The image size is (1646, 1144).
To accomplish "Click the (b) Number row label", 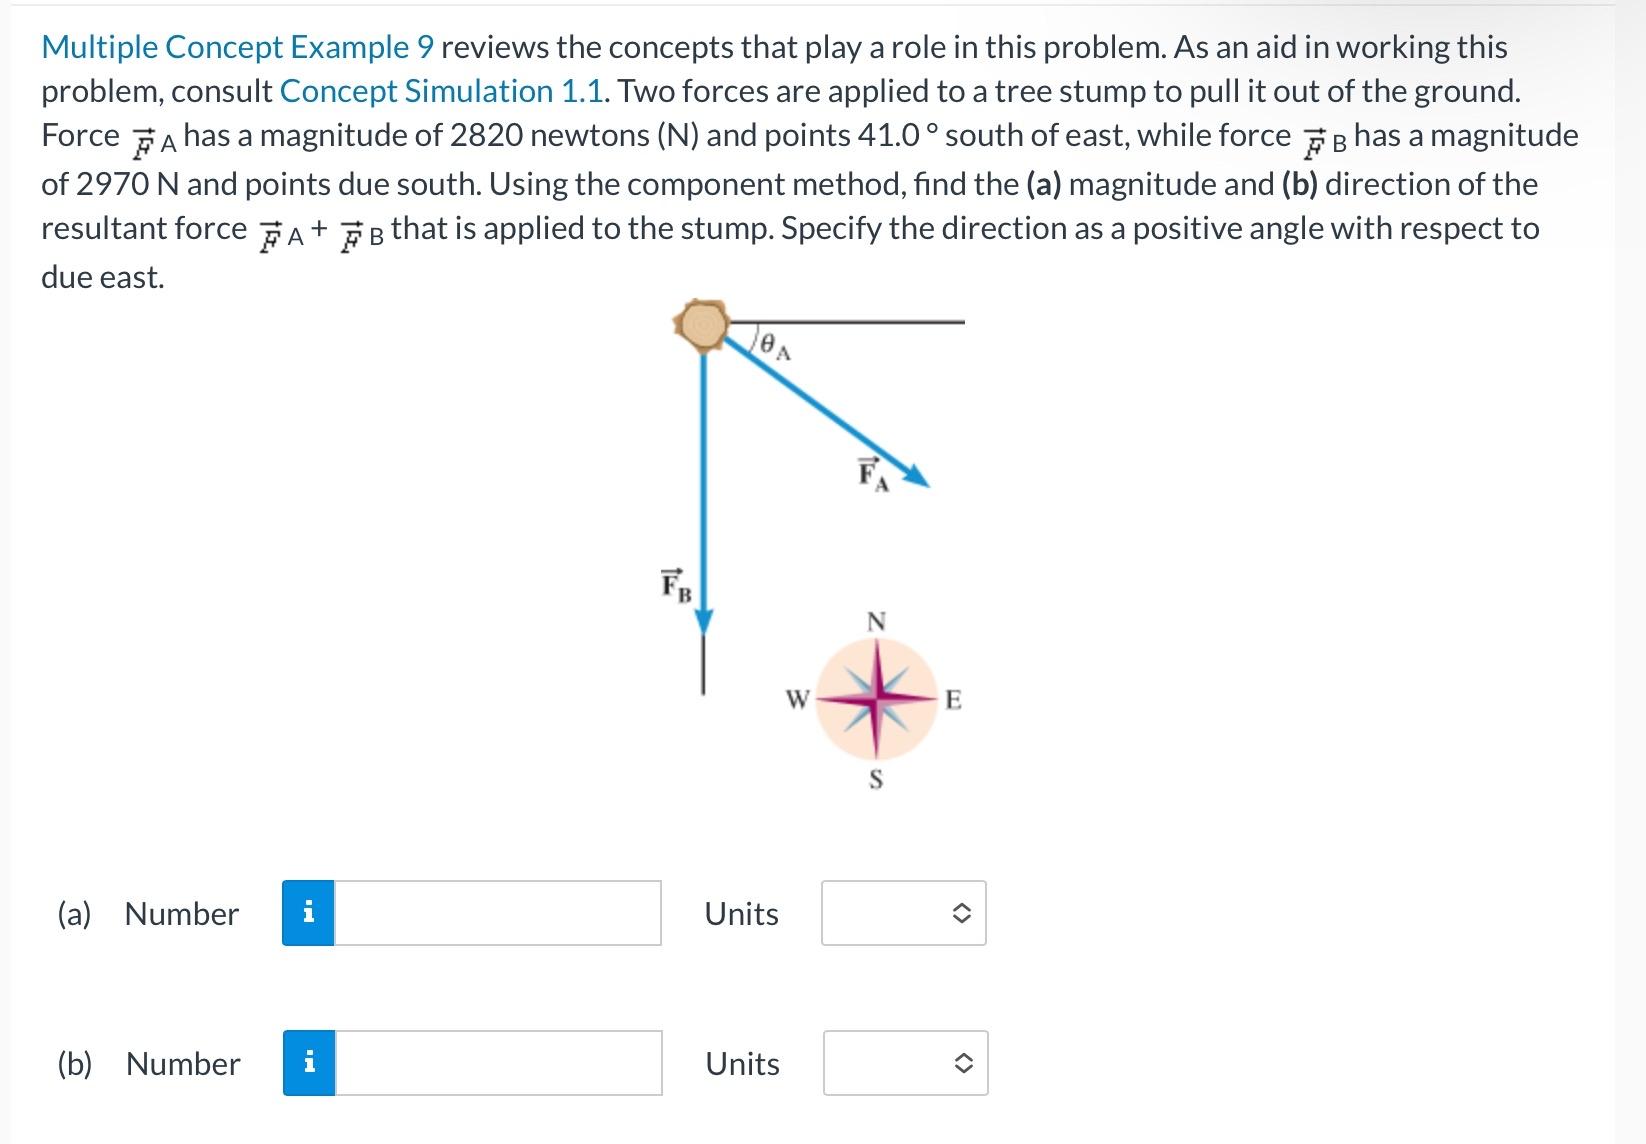I will click(x=180, y=1062).
